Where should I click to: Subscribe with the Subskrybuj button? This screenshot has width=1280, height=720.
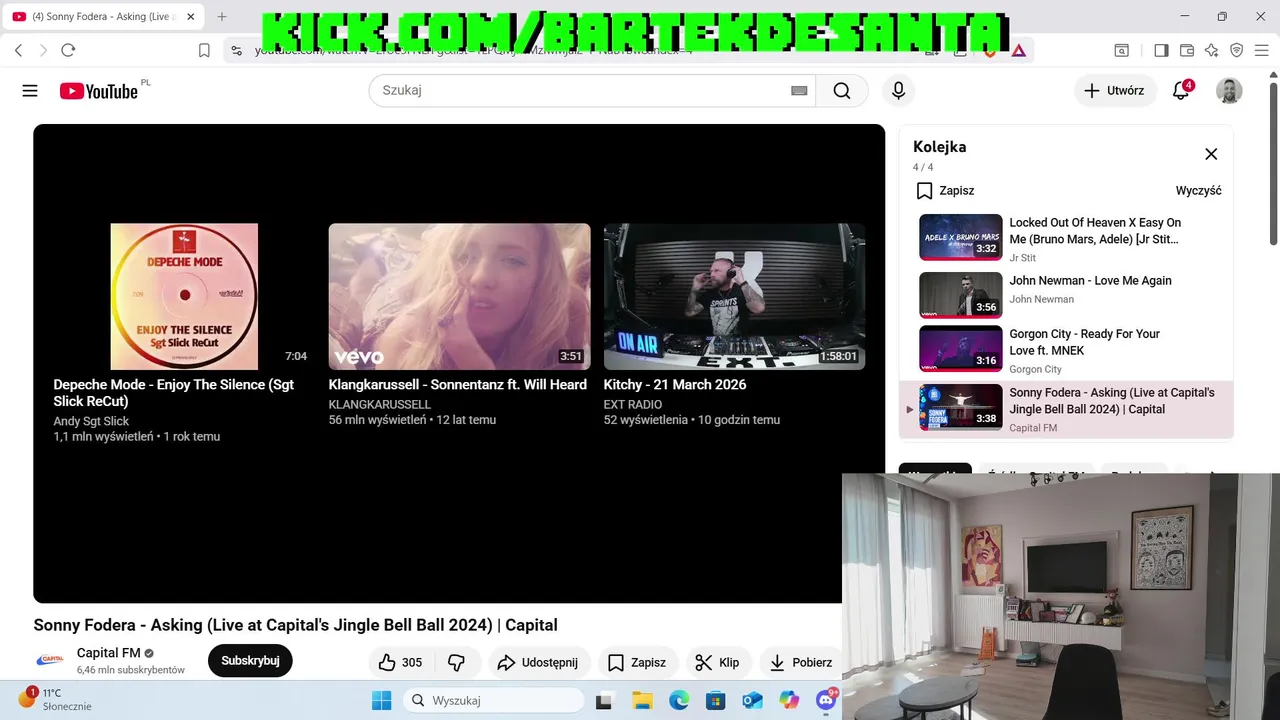click(x=250, y=661)
